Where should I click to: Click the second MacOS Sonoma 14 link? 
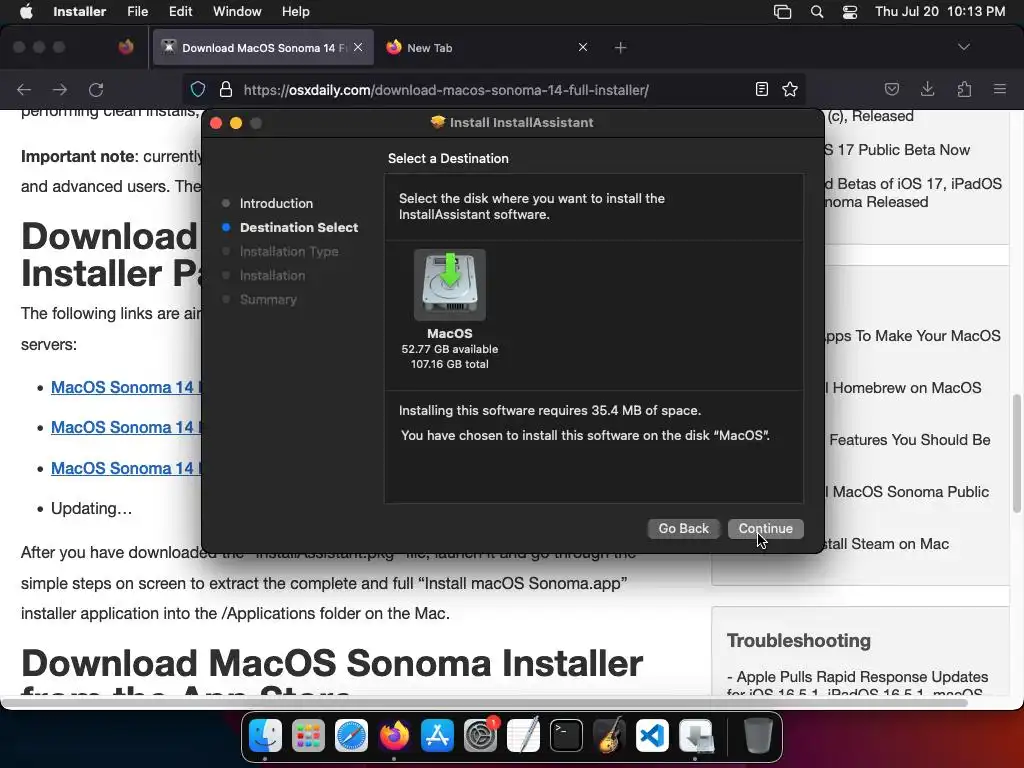point(126,427)
